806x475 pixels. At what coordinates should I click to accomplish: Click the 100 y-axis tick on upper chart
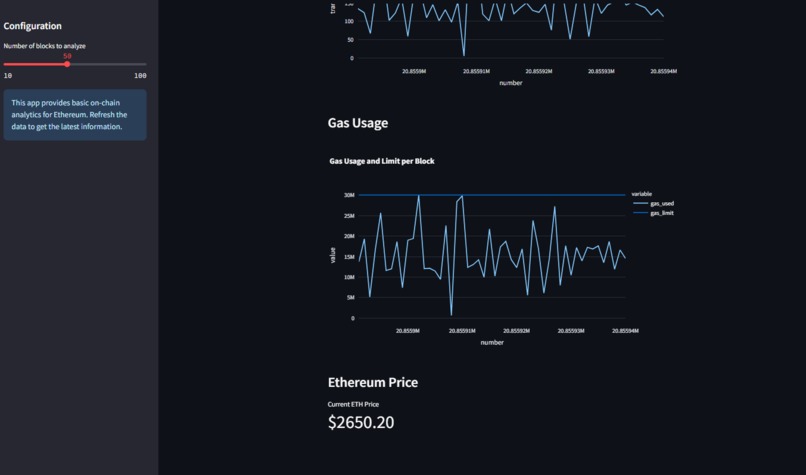click(x=349, y=22)
